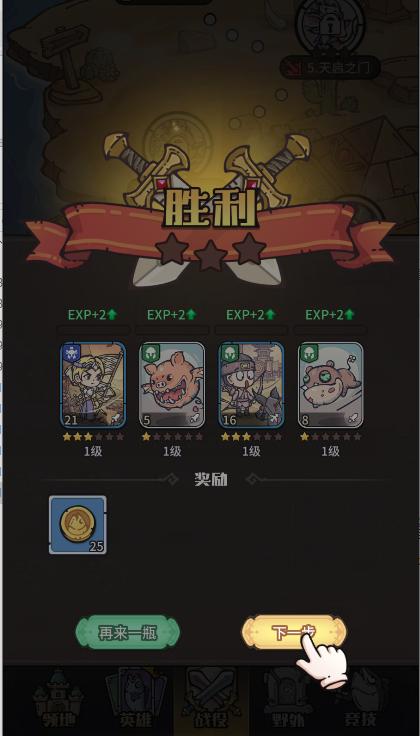Open the gold coin reward item
Viewport: 420px width, 736px height.
coord(78,525)
